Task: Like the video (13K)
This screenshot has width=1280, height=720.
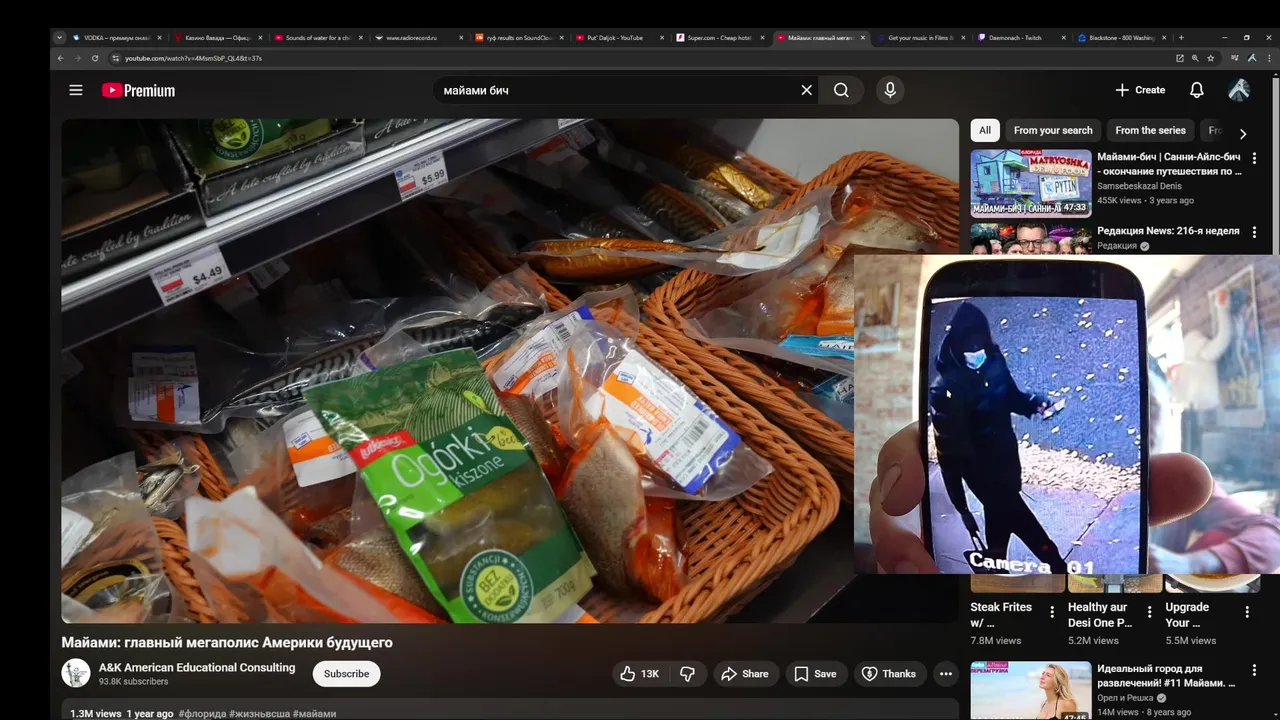Action: tap(640, 674)
